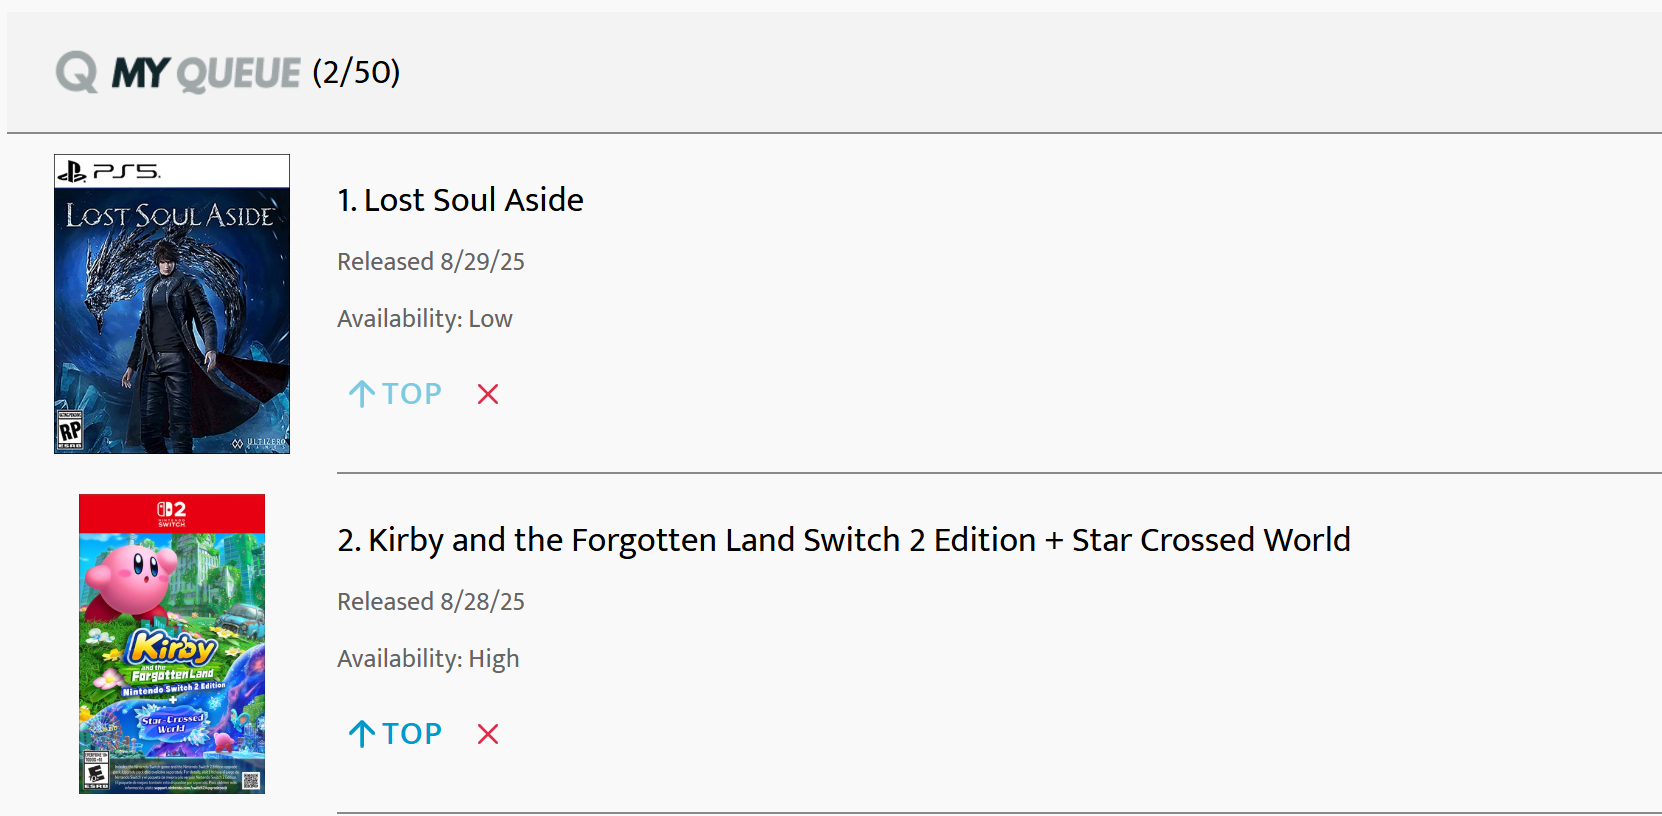Click the Released 8/28/25 date text
The height and width of the screenshot is (816, 1662).
(x=431, y=602)
